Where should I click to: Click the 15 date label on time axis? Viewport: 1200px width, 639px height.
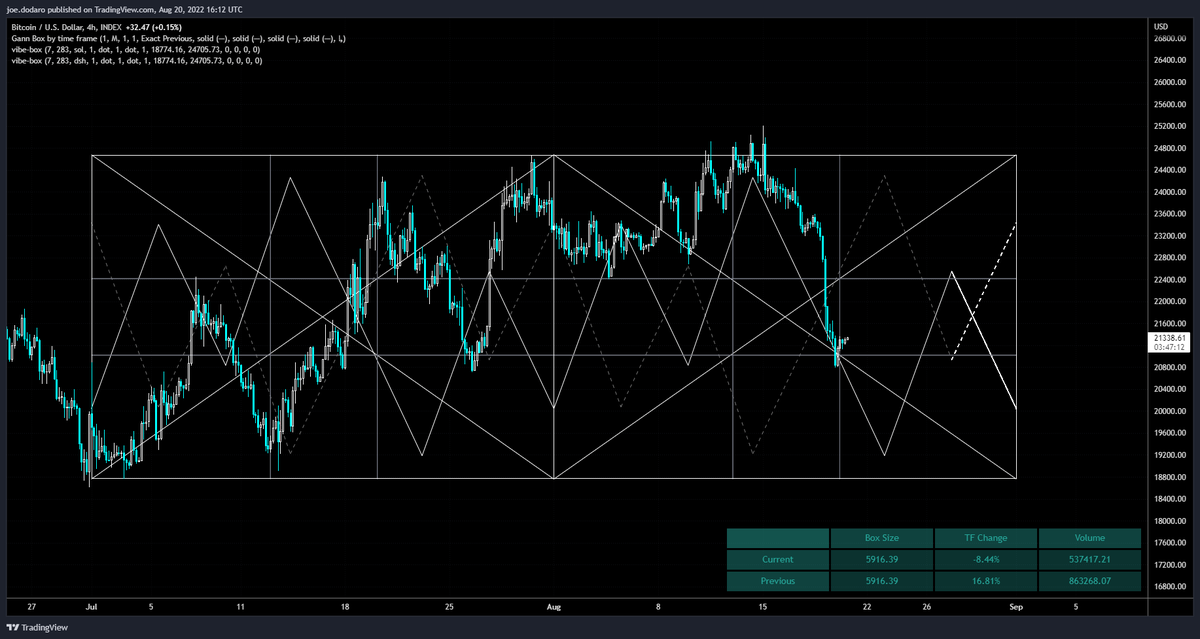pos(763,606)
